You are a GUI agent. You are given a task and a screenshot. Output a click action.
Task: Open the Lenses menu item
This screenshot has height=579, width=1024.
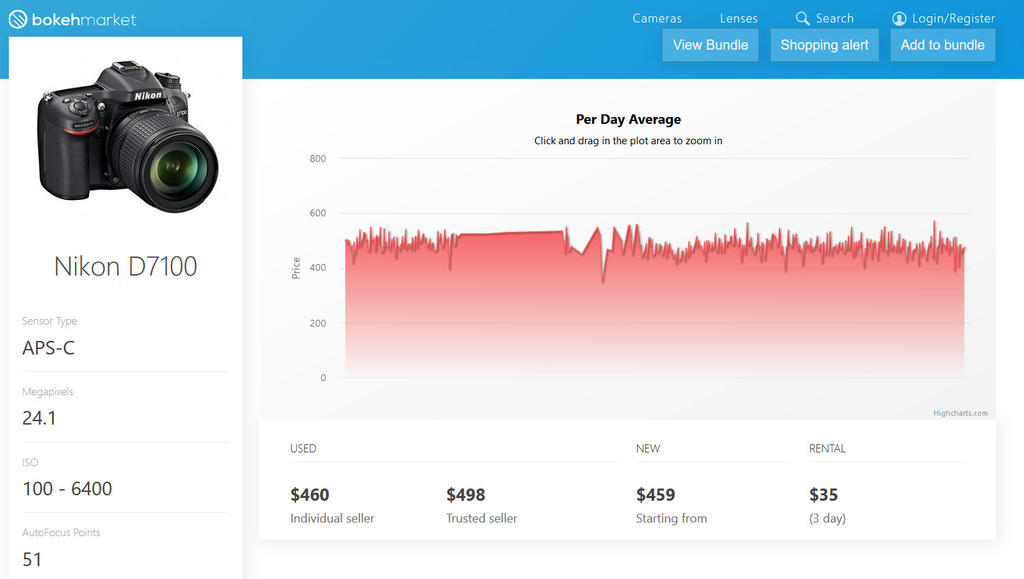pos(738,18)
